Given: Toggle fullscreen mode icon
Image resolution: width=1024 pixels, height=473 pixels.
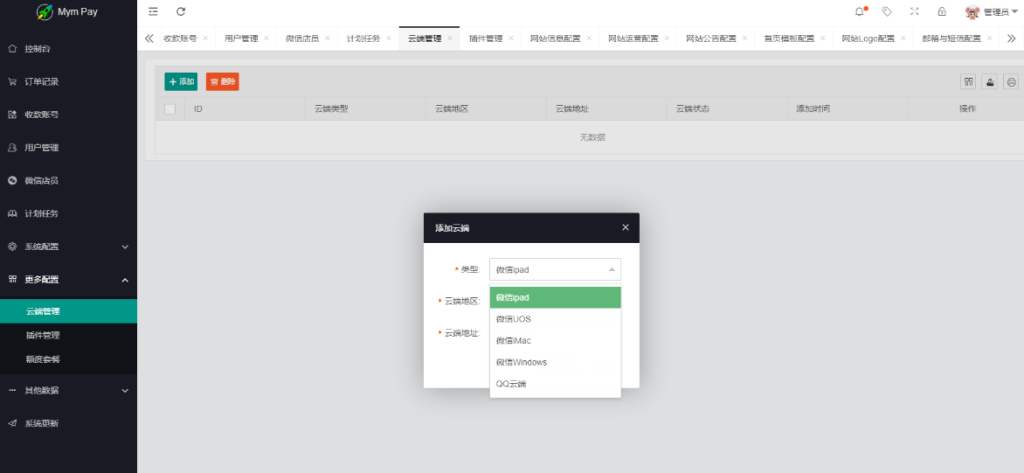Looking at the screenshot, I should pyautogui.click(x=914, y=11).
